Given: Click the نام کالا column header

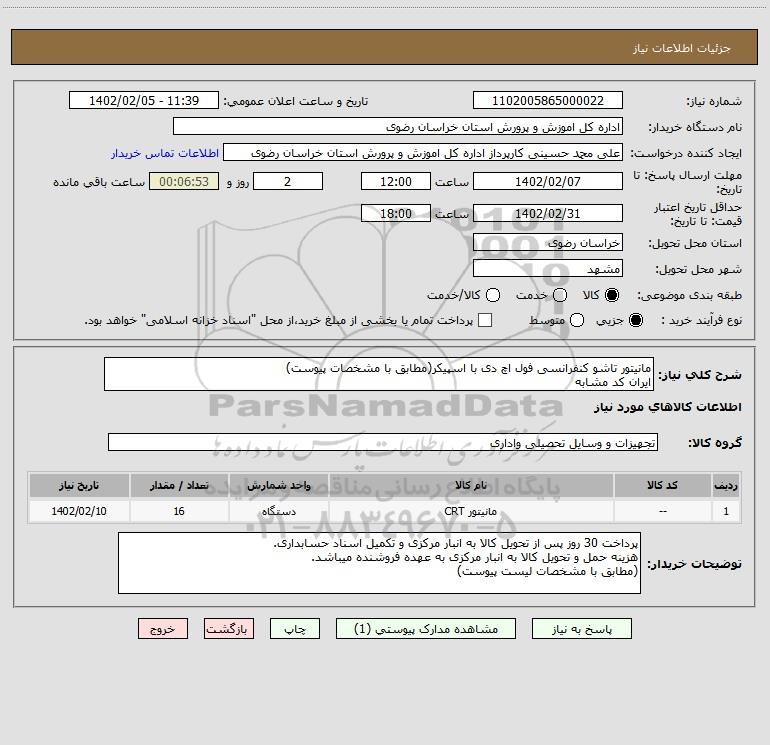Looking at the screenshot, I should 471,485.
